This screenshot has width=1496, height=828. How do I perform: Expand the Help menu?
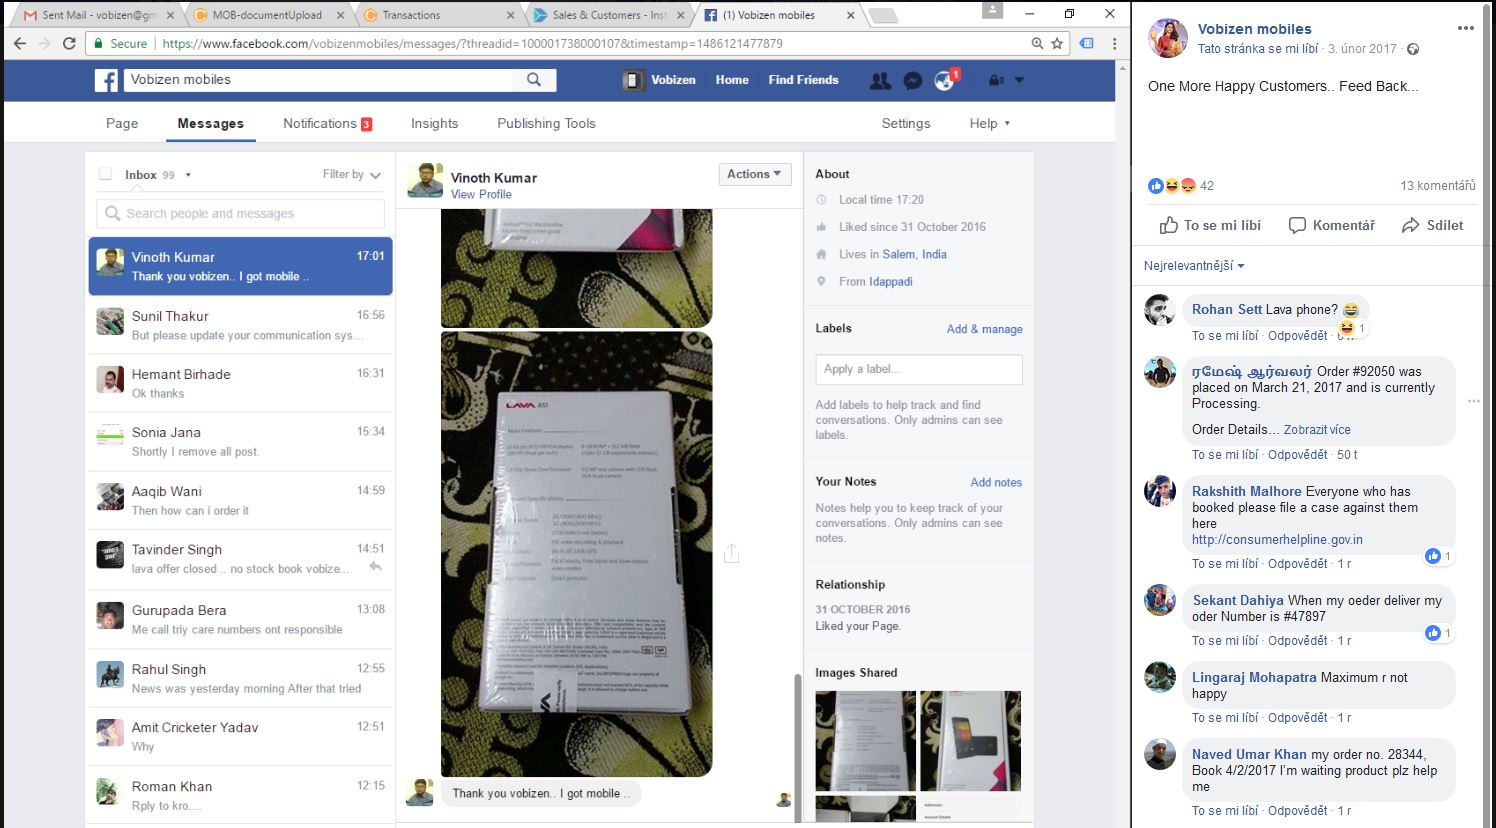click(990, 123)
